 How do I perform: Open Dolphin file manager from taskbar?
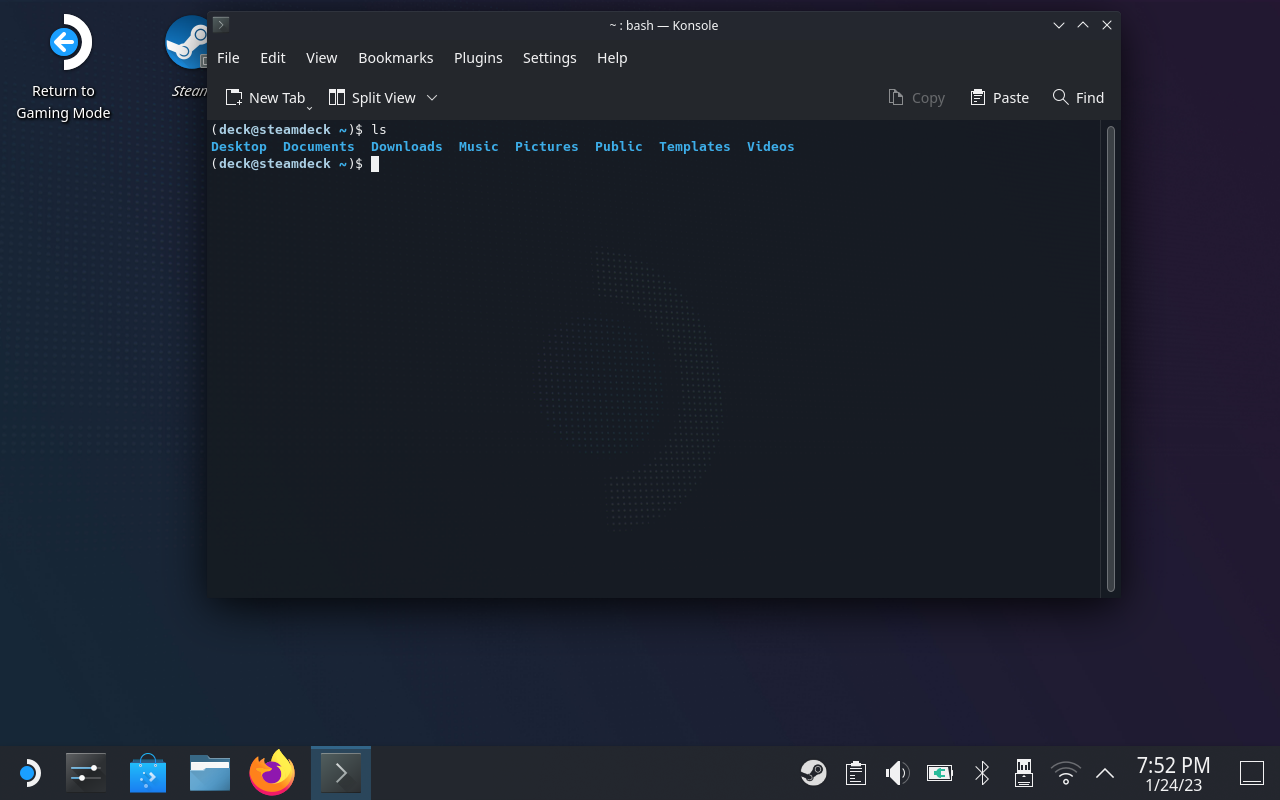210,773
